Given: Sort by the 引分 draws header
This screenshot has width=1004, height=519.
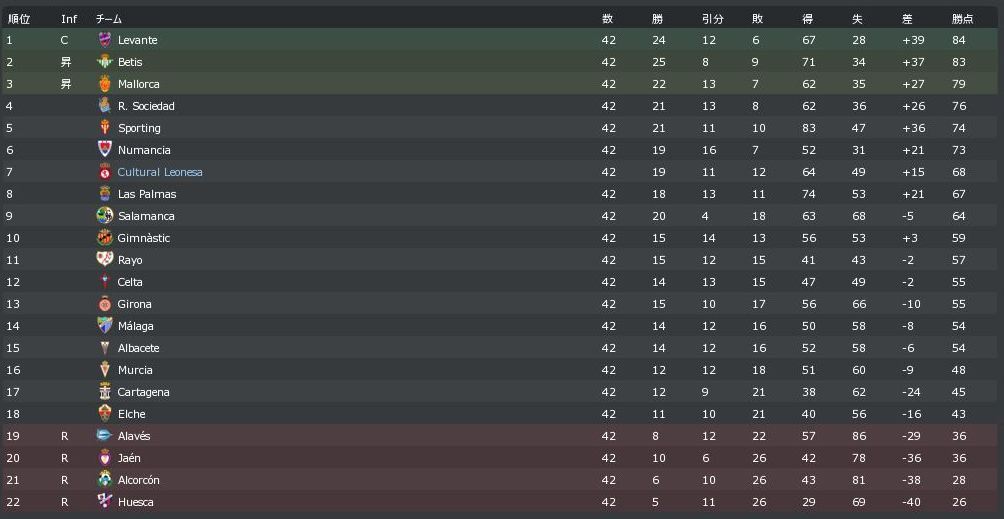Looking at the screenshot, I should coord(712,19).
